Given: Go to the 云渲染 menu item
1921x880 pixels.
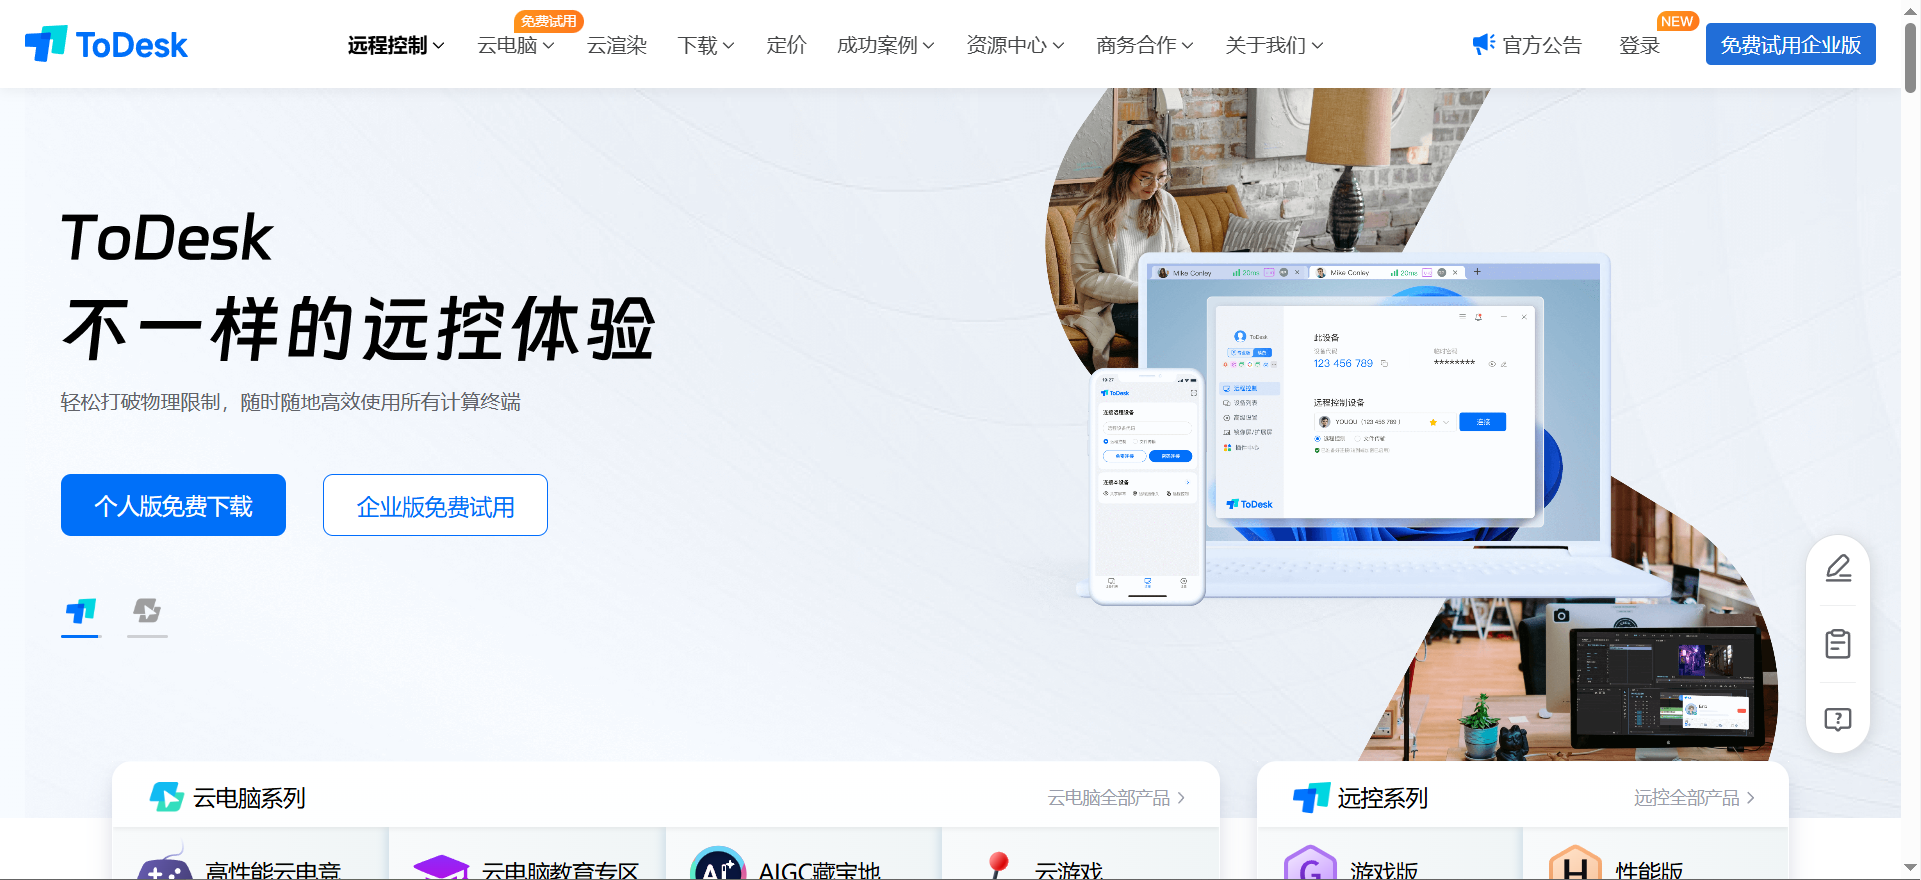Looking at the screenshot, I should (617, 45).
